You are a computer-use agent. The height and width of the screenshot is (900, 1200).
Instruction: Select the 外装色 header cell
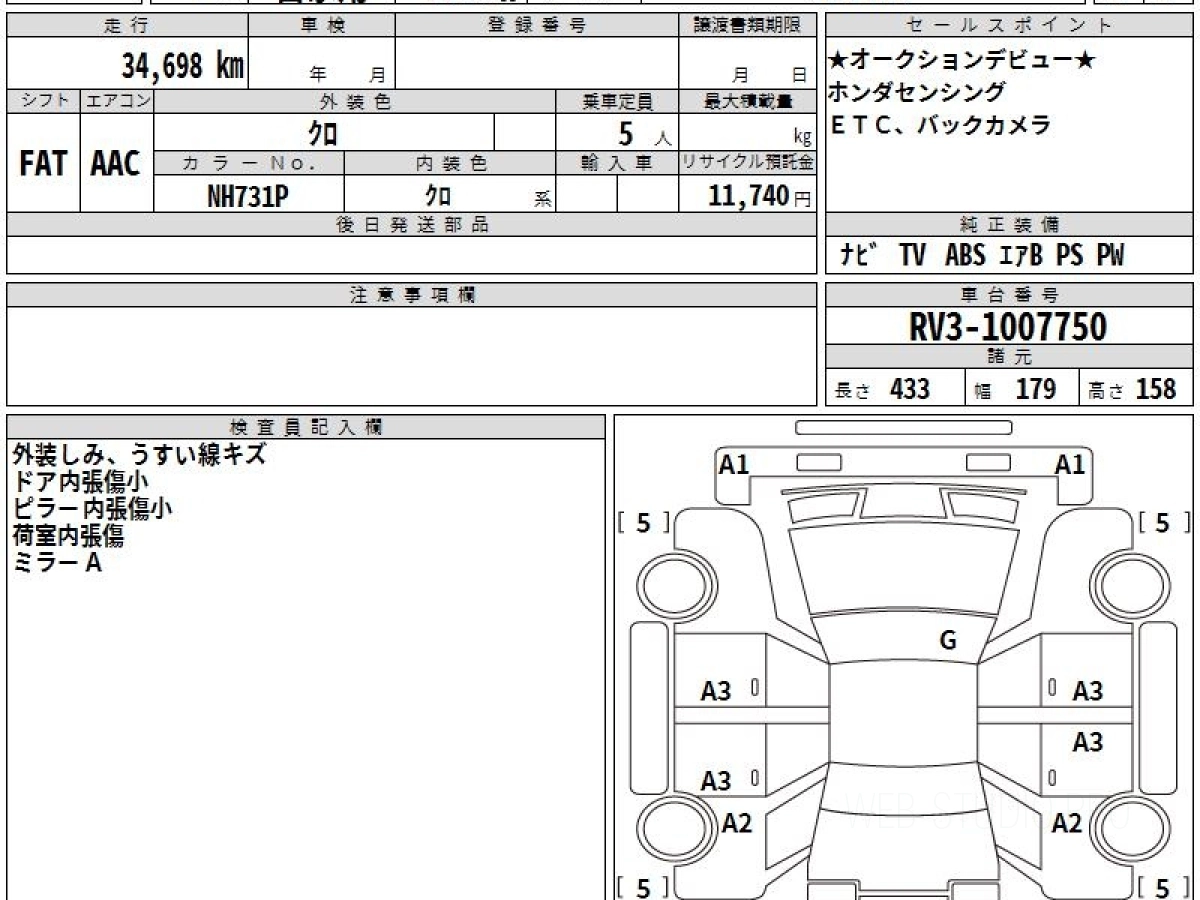click(355, 101)
